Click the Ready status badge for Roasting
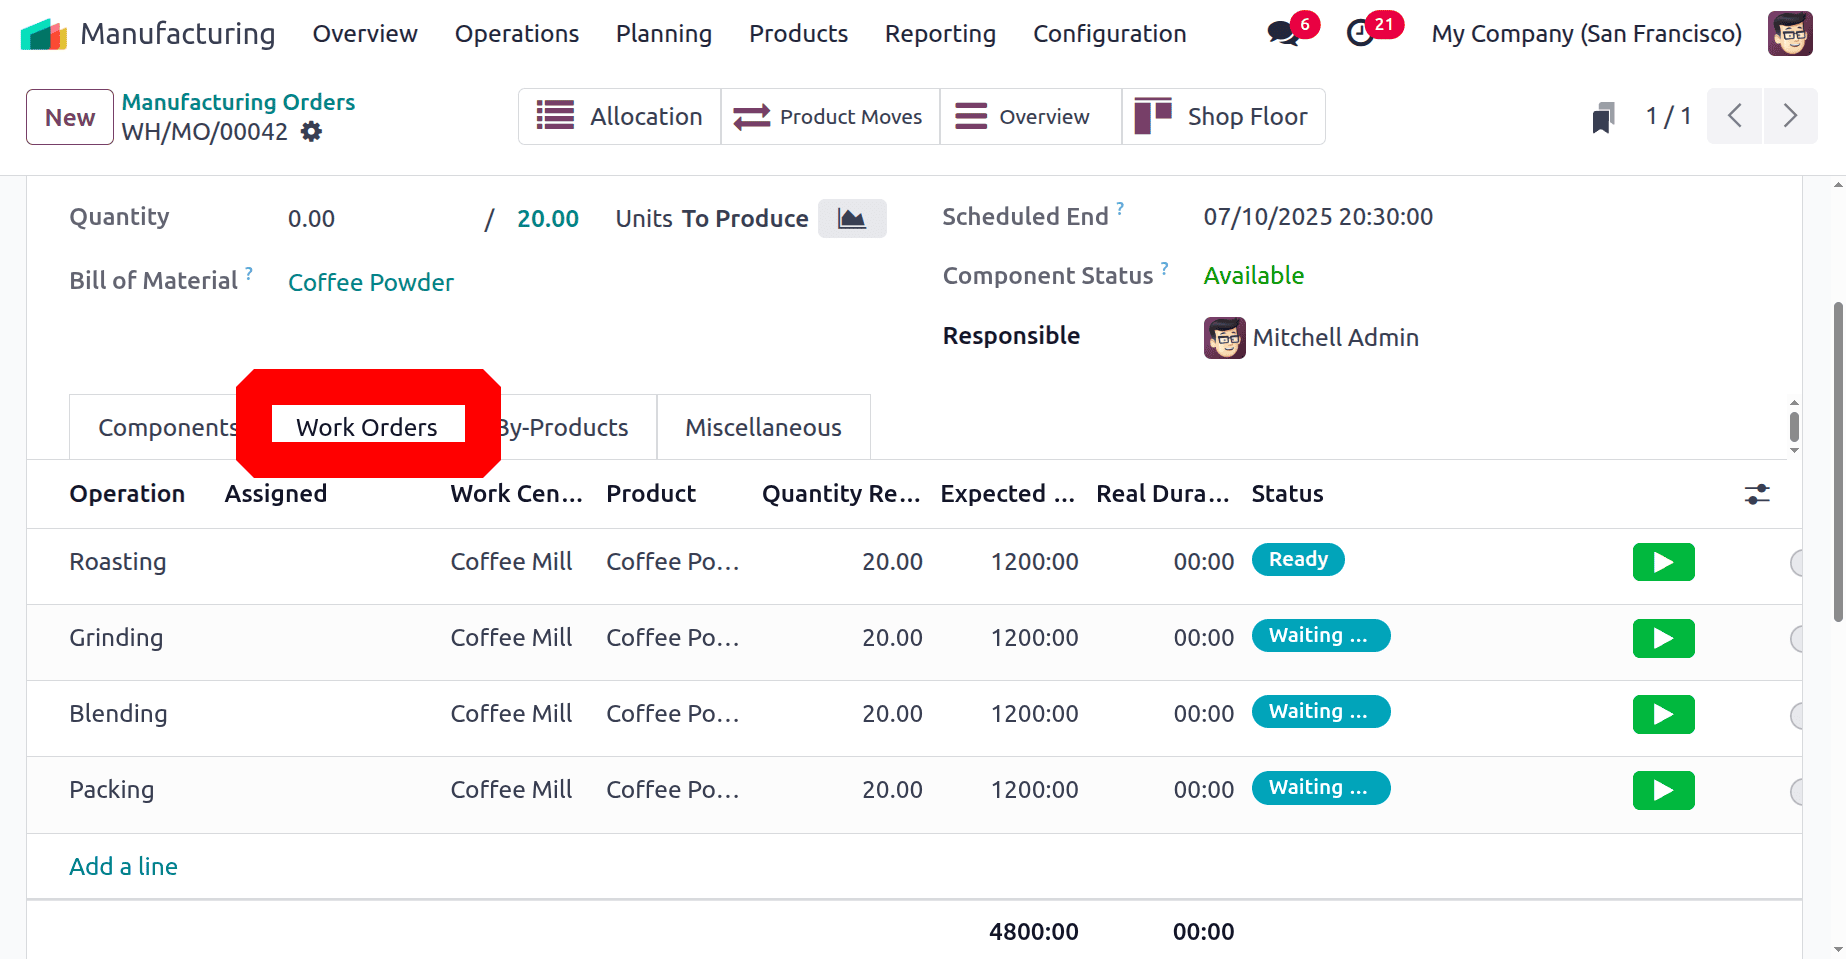Image resolution: width=1846 pixels, height=959 pixels. tap(1298, 559)
